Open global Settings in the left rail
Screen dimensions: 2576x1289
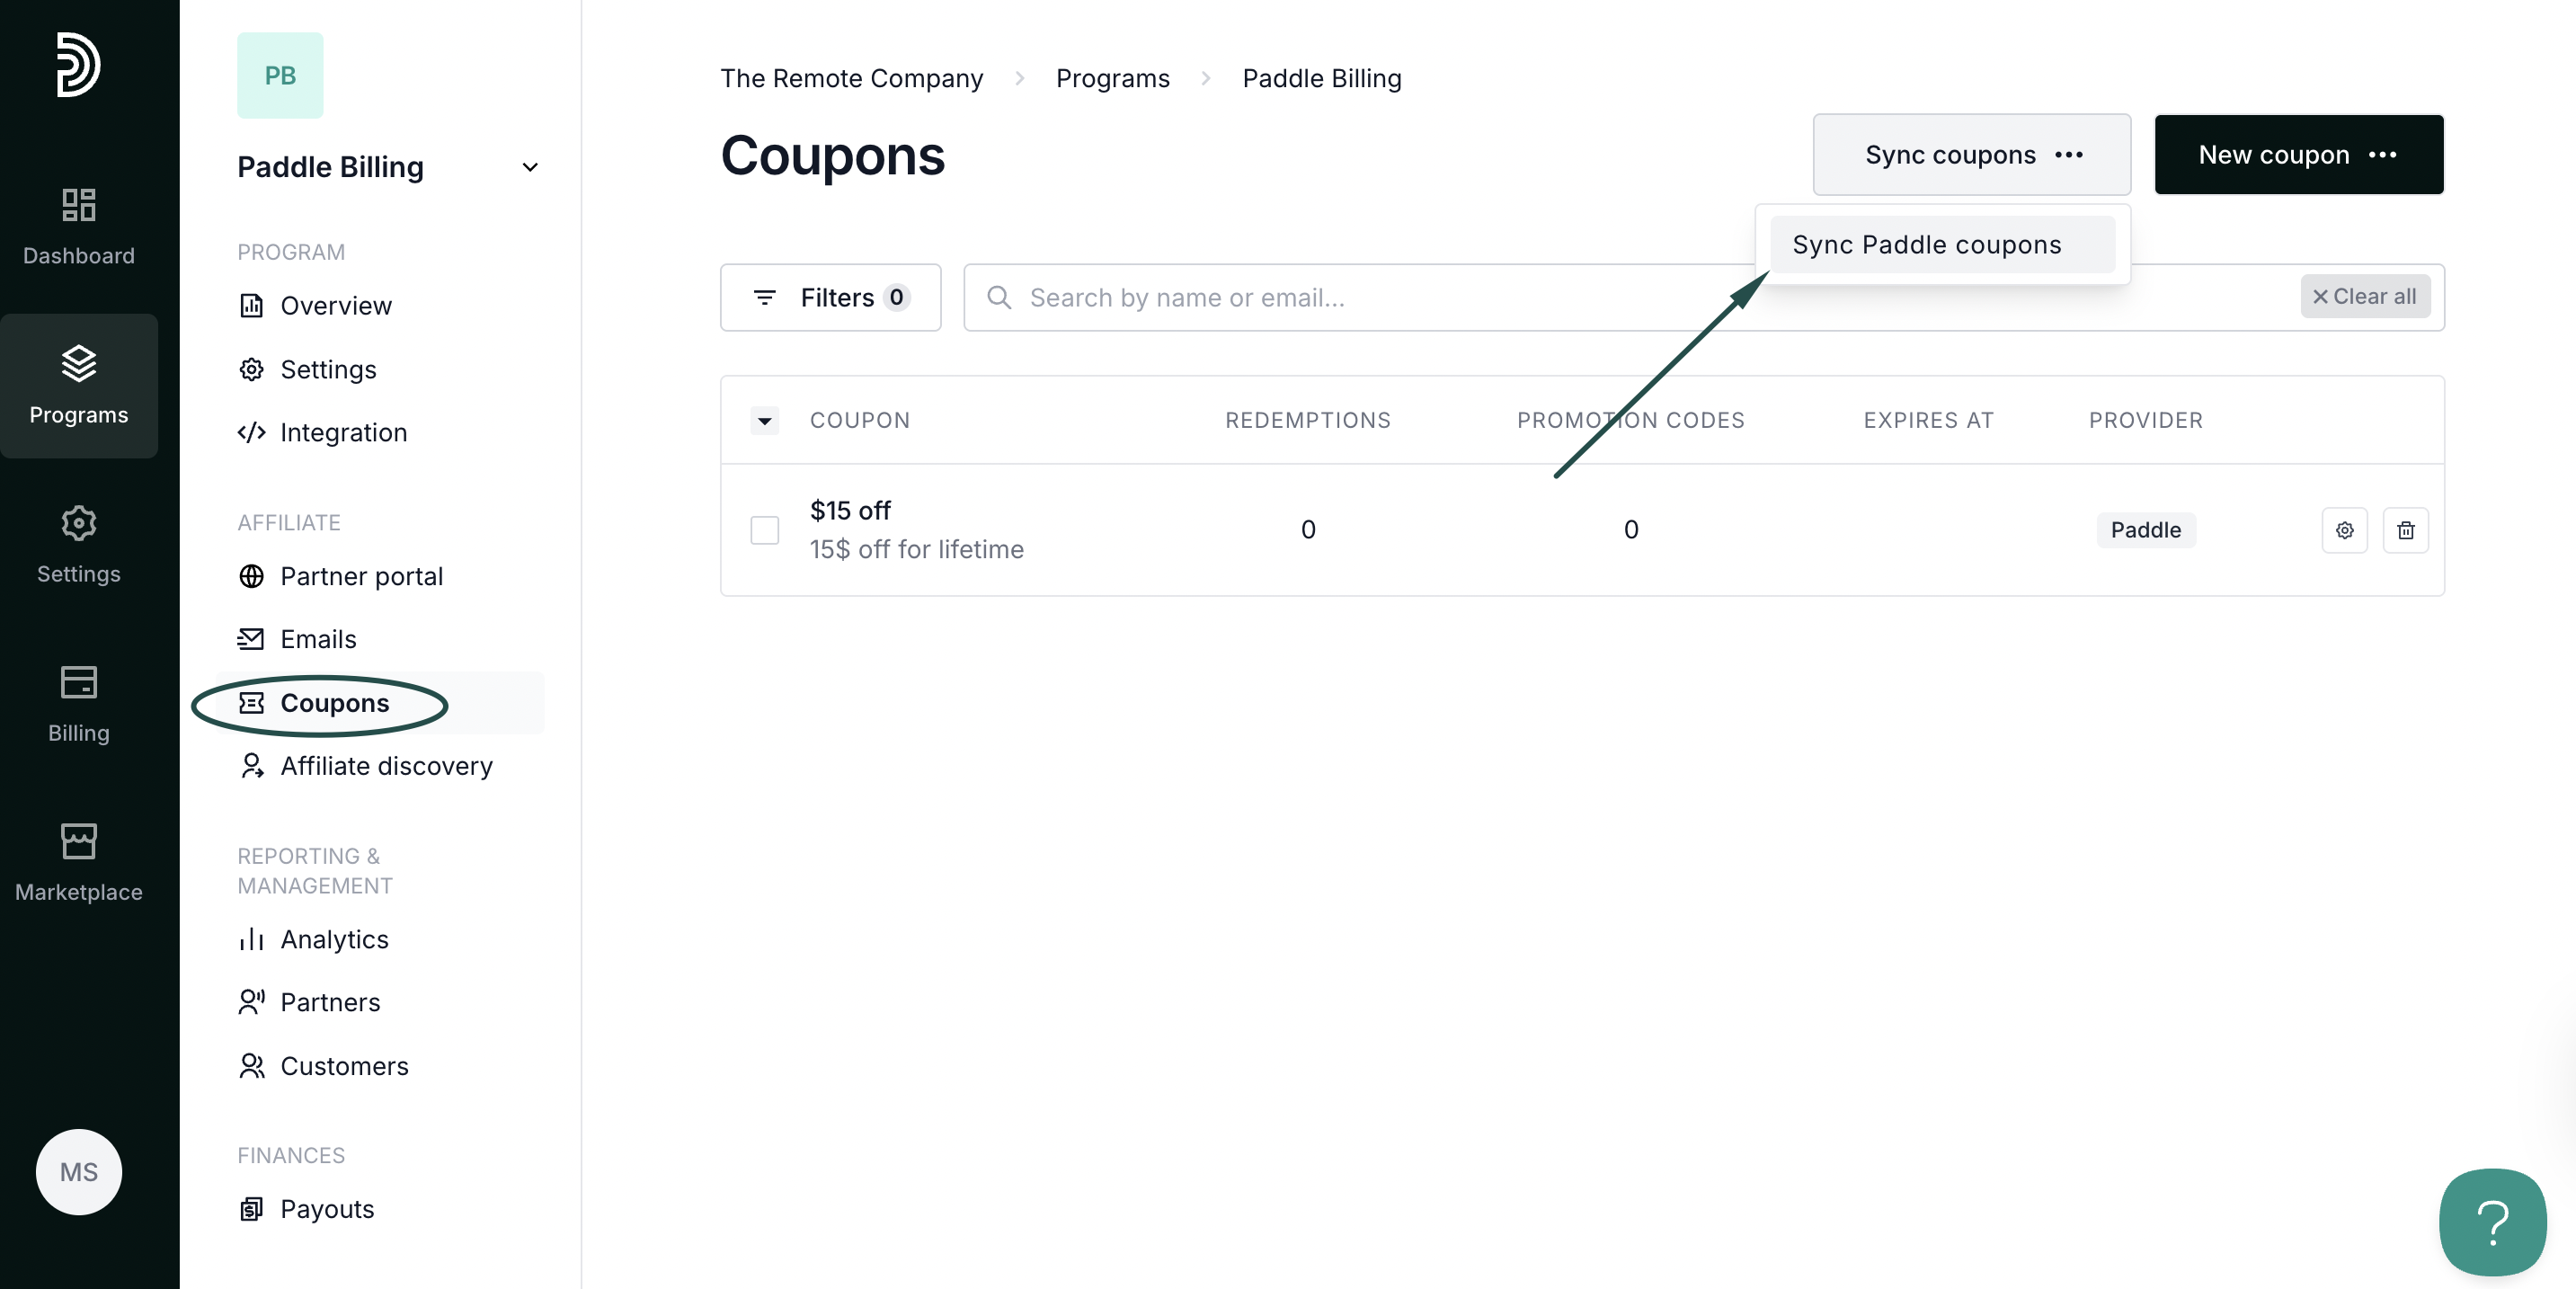(x=79, y=544)
